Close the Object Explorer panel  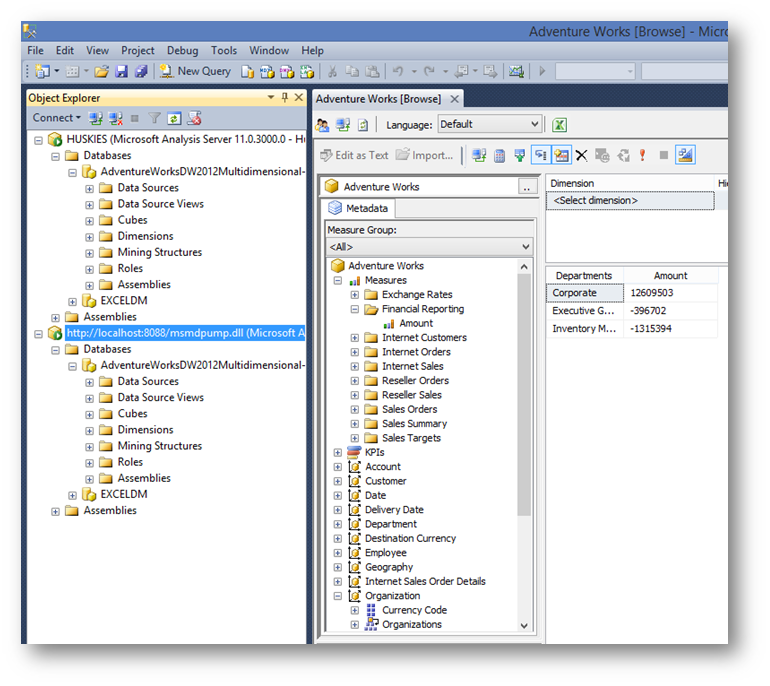point(299,97)
